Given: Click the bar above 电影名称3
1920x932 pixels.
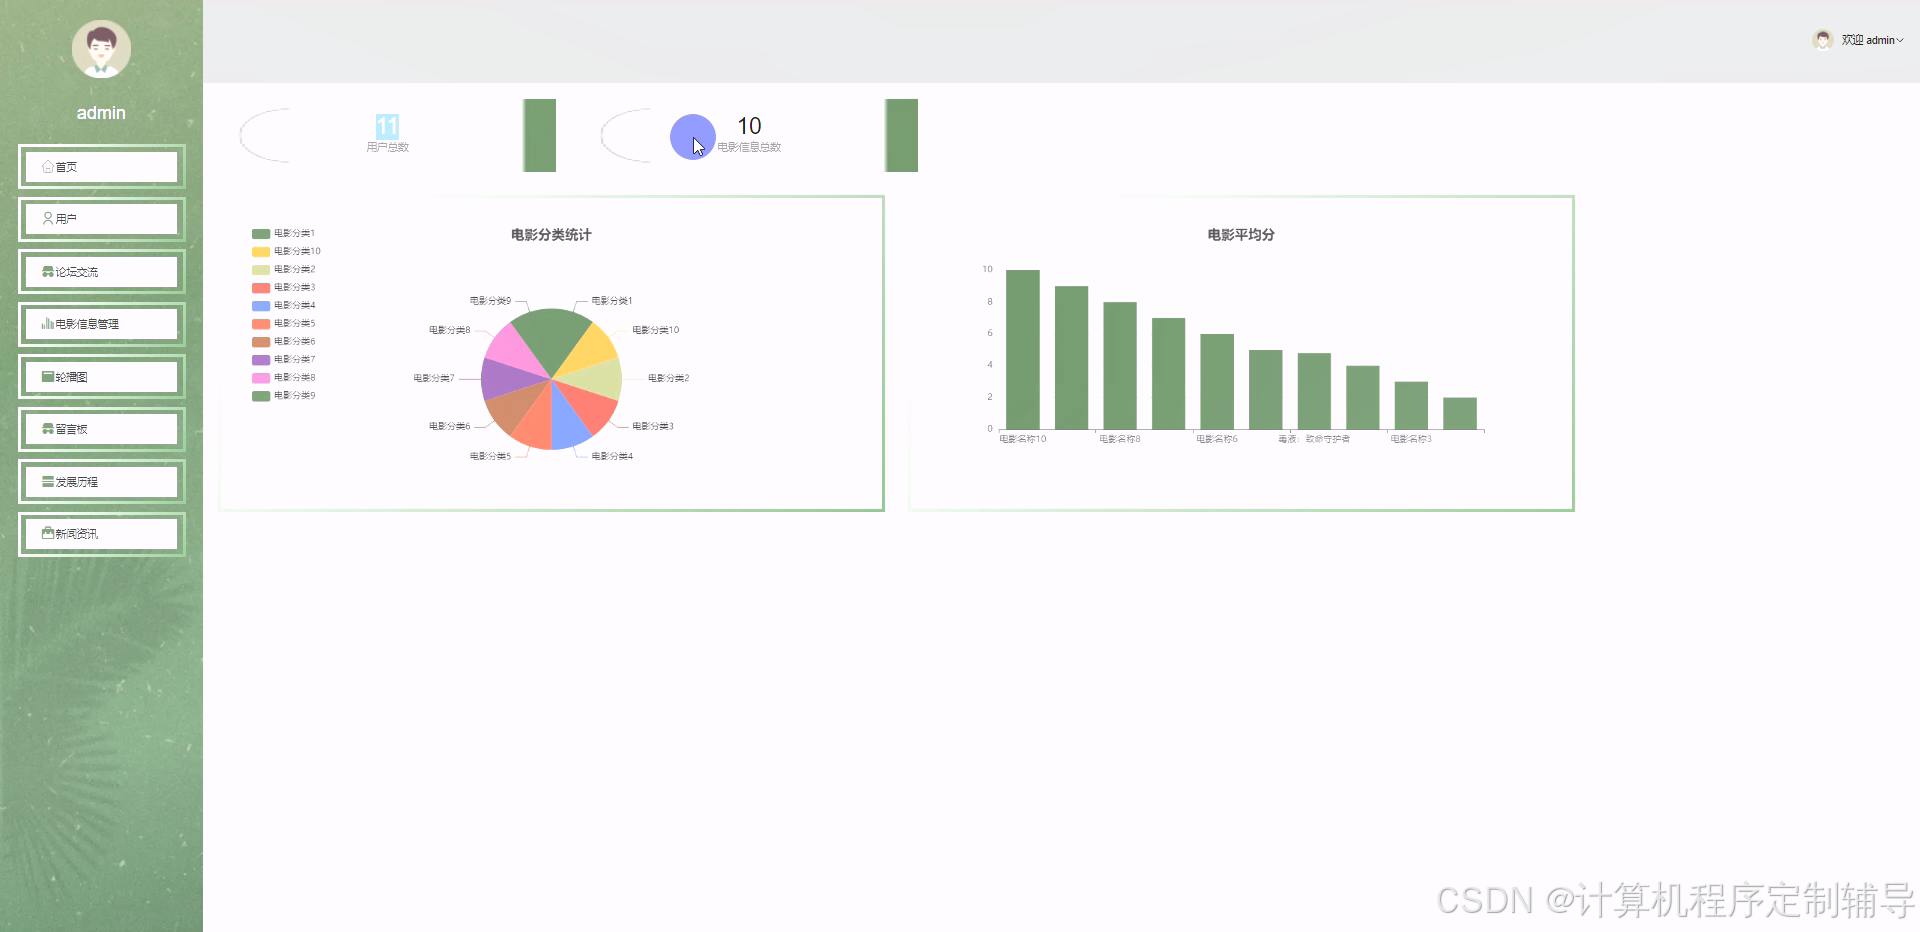Looking at the screenshot, I should pyautogui.click(x=1411, y=406).
